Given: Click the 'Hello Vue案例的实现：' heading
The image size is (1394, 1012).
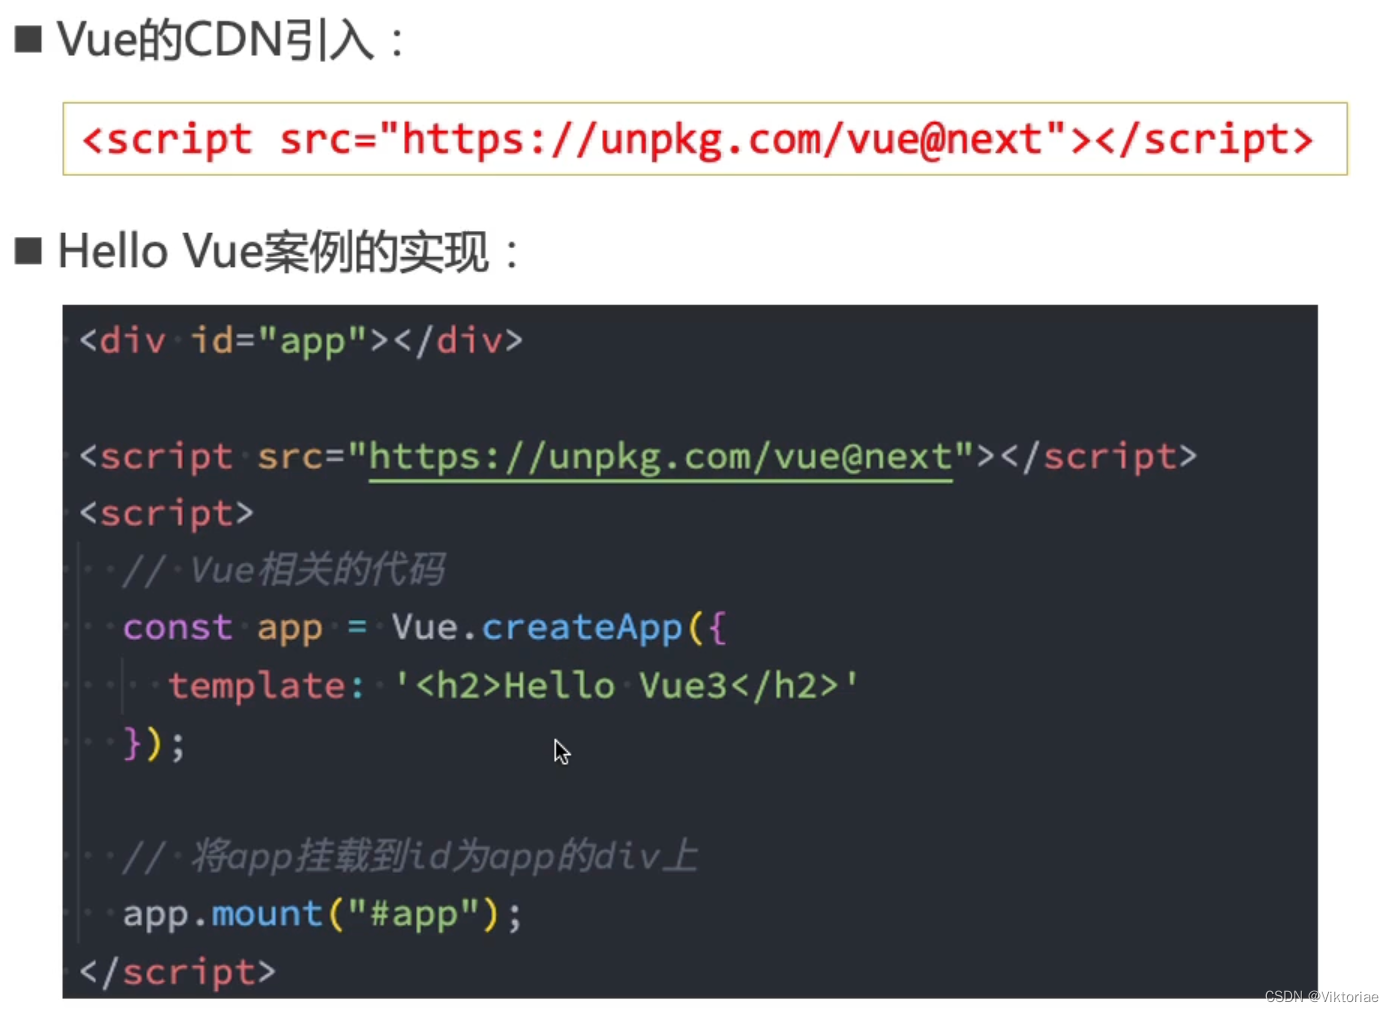Looking at the screenshot, I should click(x=289, y=252).
